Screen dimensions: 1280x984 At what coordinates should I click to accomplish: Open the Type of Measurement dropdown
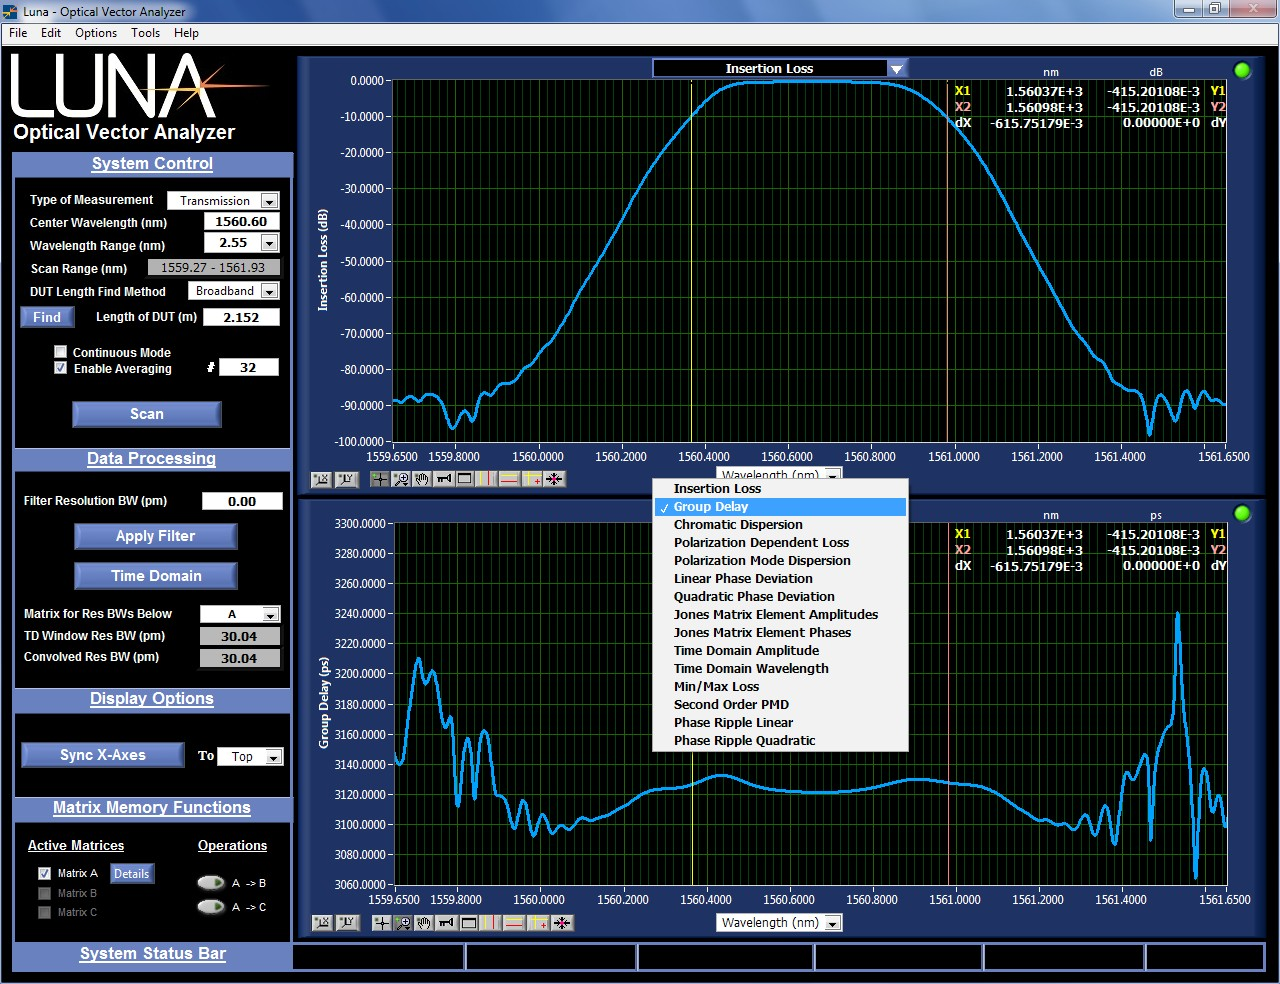point(269,201)
